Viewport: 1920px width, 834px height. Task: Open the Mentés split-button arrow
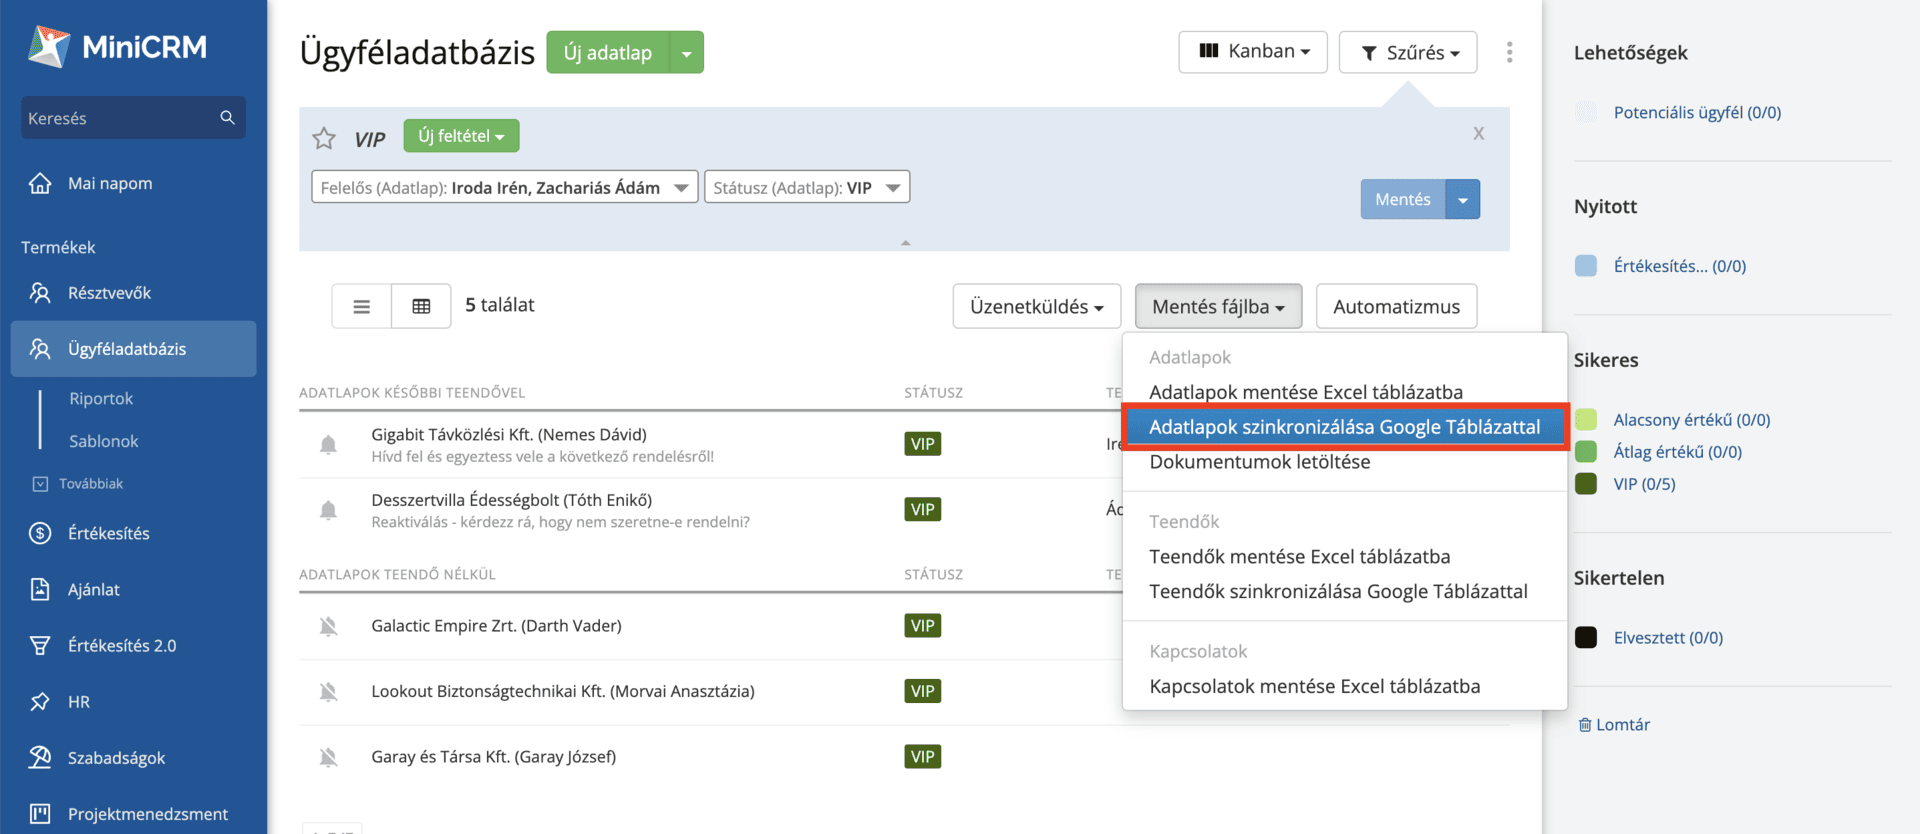coord(1463,199)
